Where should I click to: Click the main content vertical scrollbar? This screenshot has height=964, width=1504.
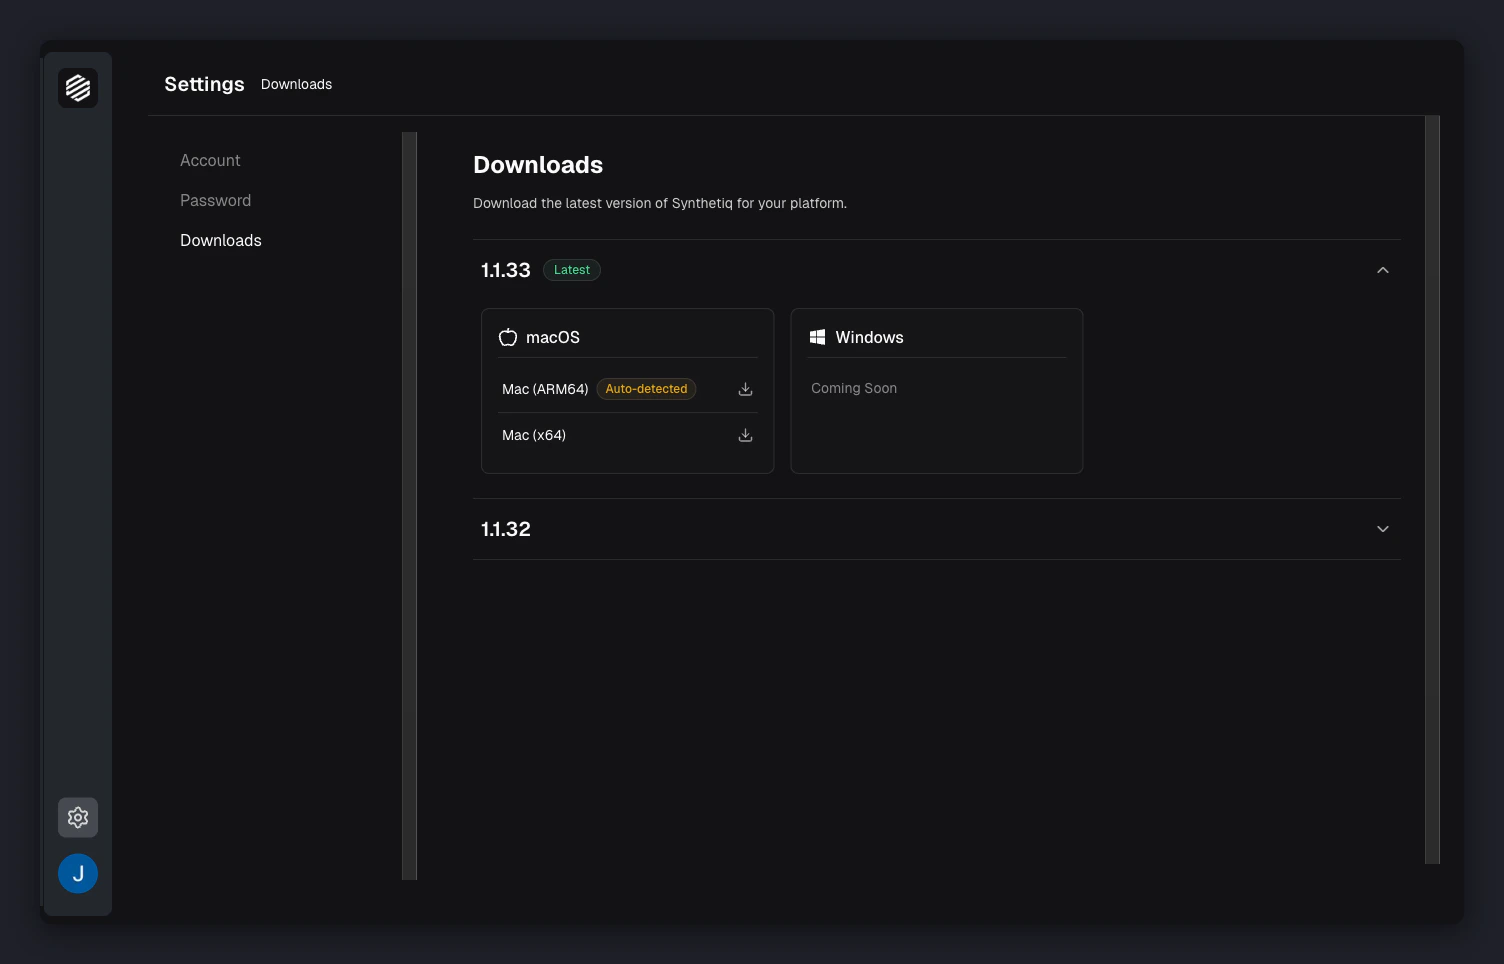pos(1432,490)
